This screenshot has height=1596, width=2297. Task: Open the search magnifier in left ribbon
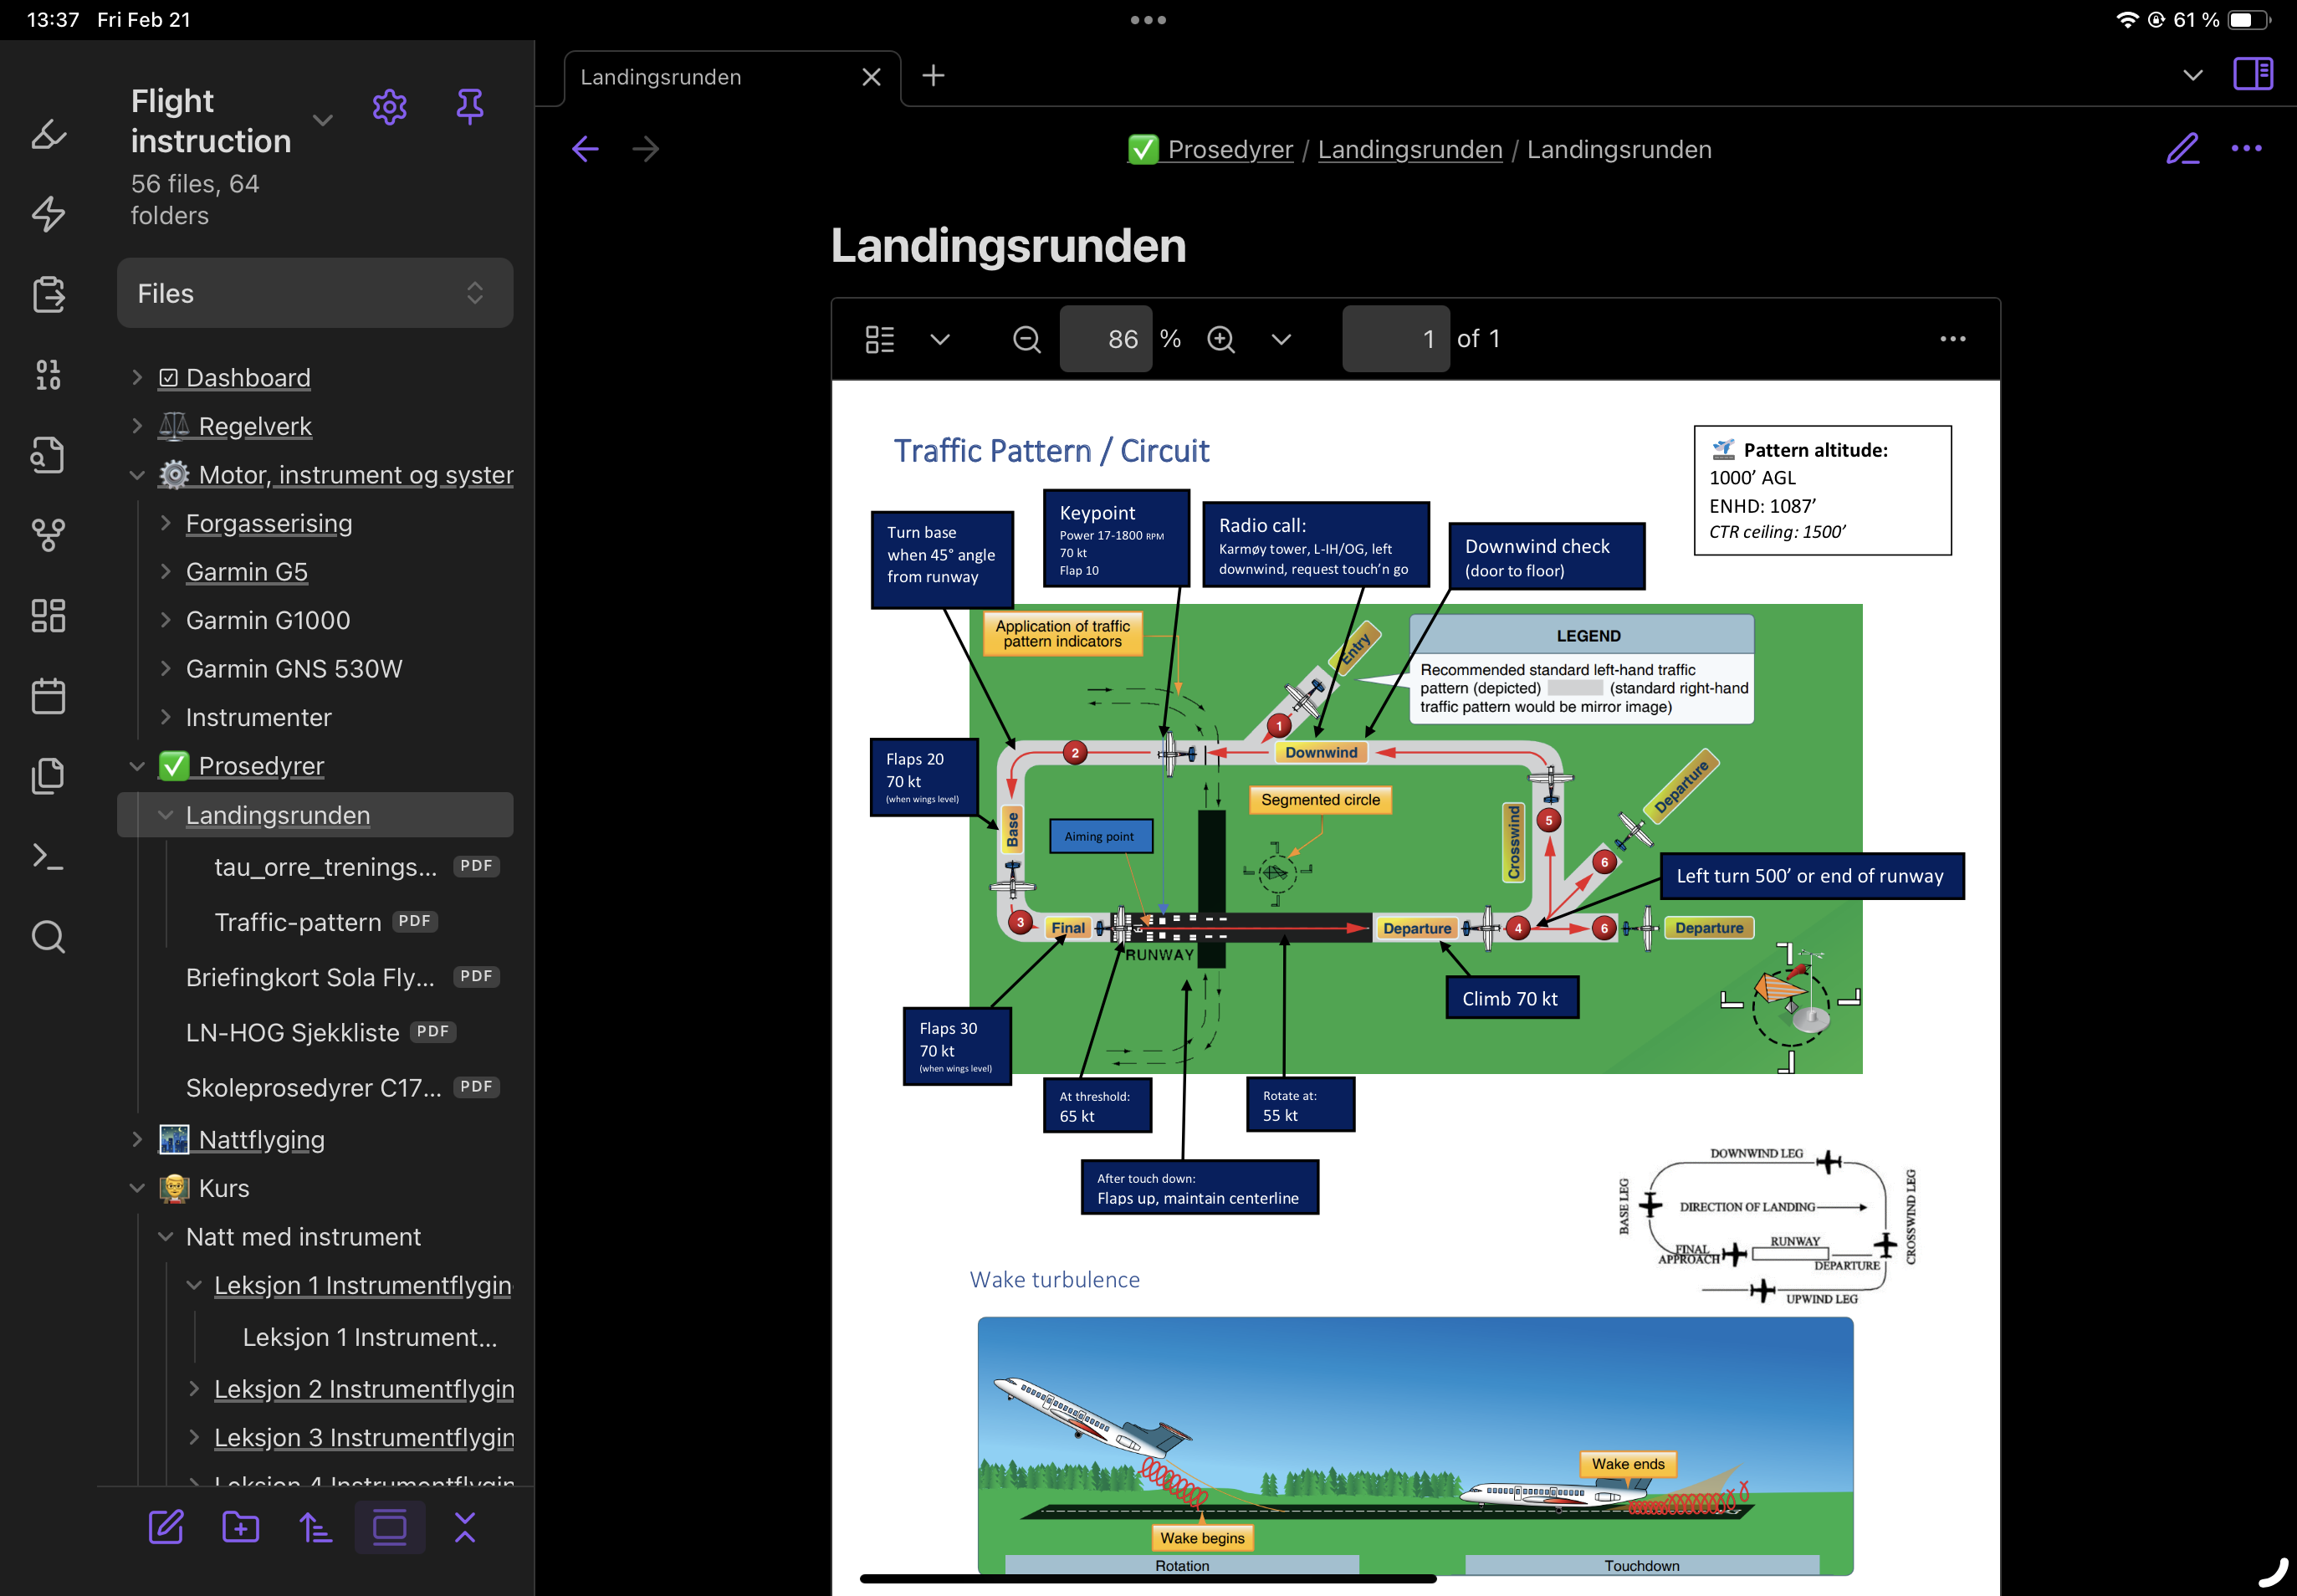(48, 937)
